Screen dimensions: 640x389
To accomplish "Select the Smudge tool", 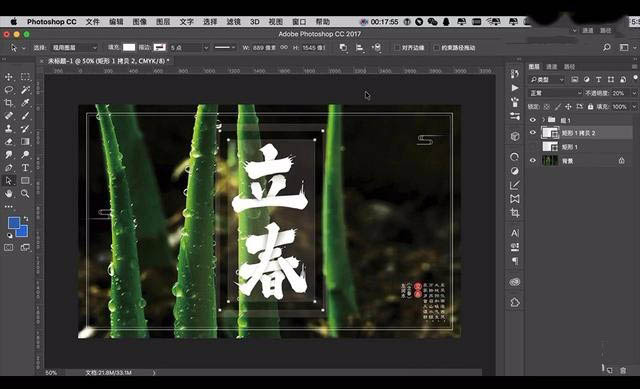I will pyautogui.click(x=9, y=155).
